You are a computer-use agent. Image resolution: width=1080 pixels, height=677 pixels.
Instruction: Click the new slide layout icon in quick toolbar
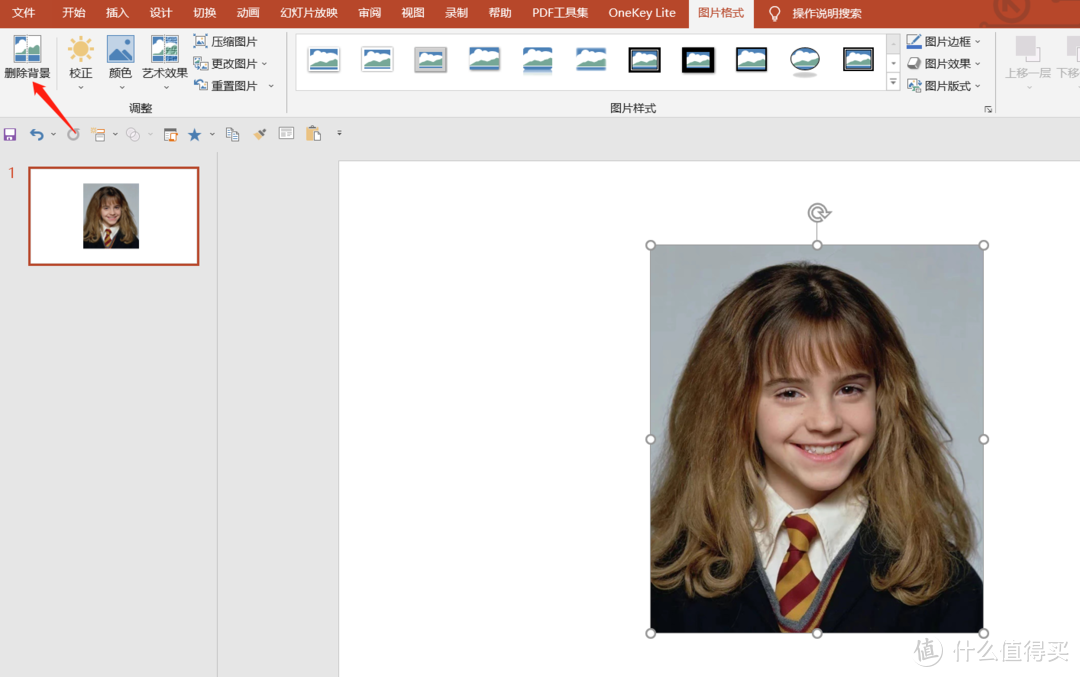(x=99, y=134)
